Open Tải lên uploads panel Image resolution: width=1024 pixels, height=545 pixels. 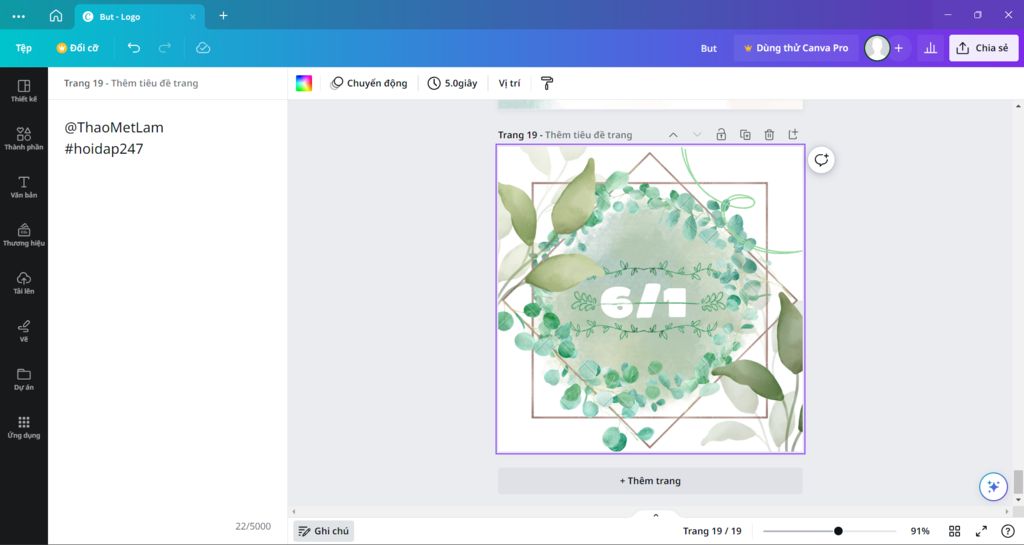coord(24,283)
